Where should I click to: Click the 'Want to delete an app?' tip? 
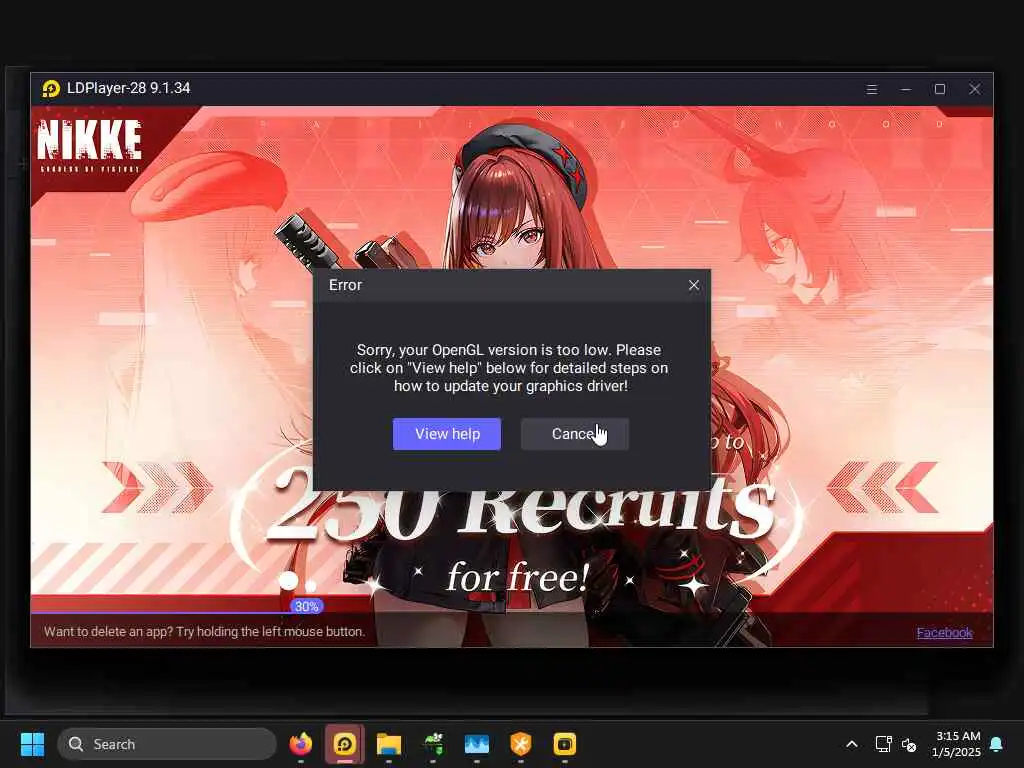204,632
